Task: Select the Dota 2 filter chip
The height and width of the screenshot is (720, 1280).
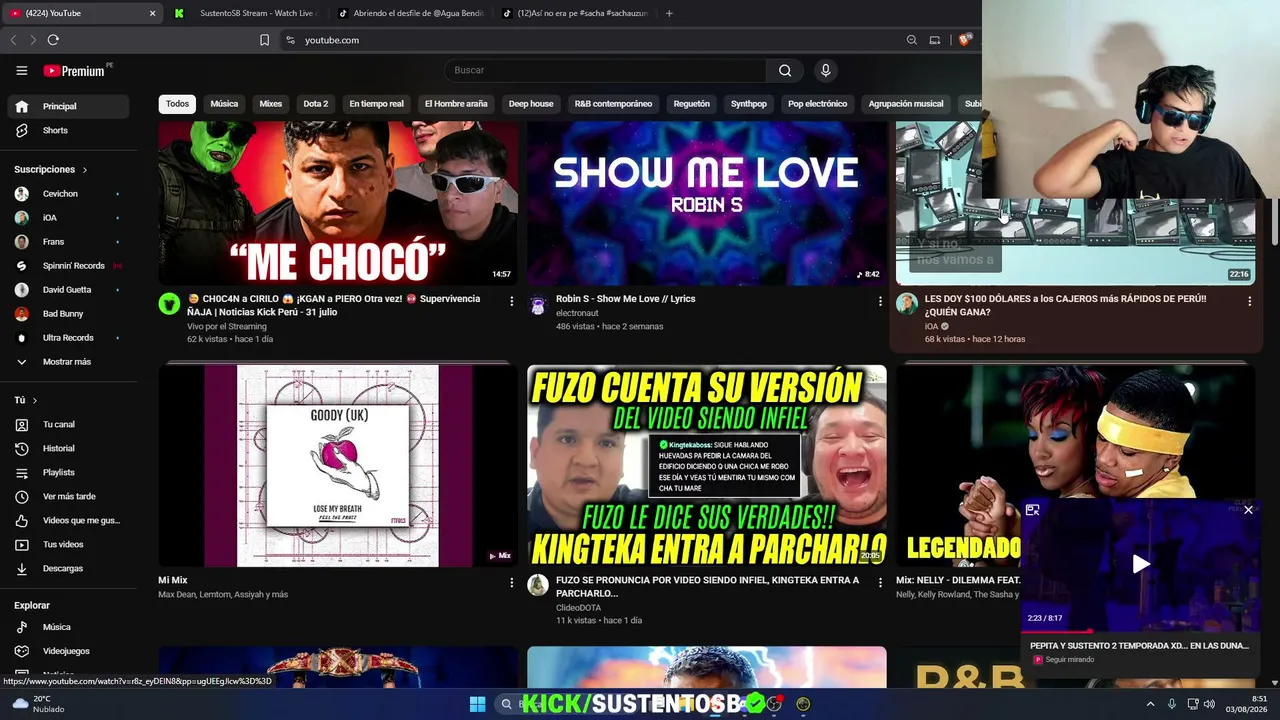Action: (x=316, y=104)
